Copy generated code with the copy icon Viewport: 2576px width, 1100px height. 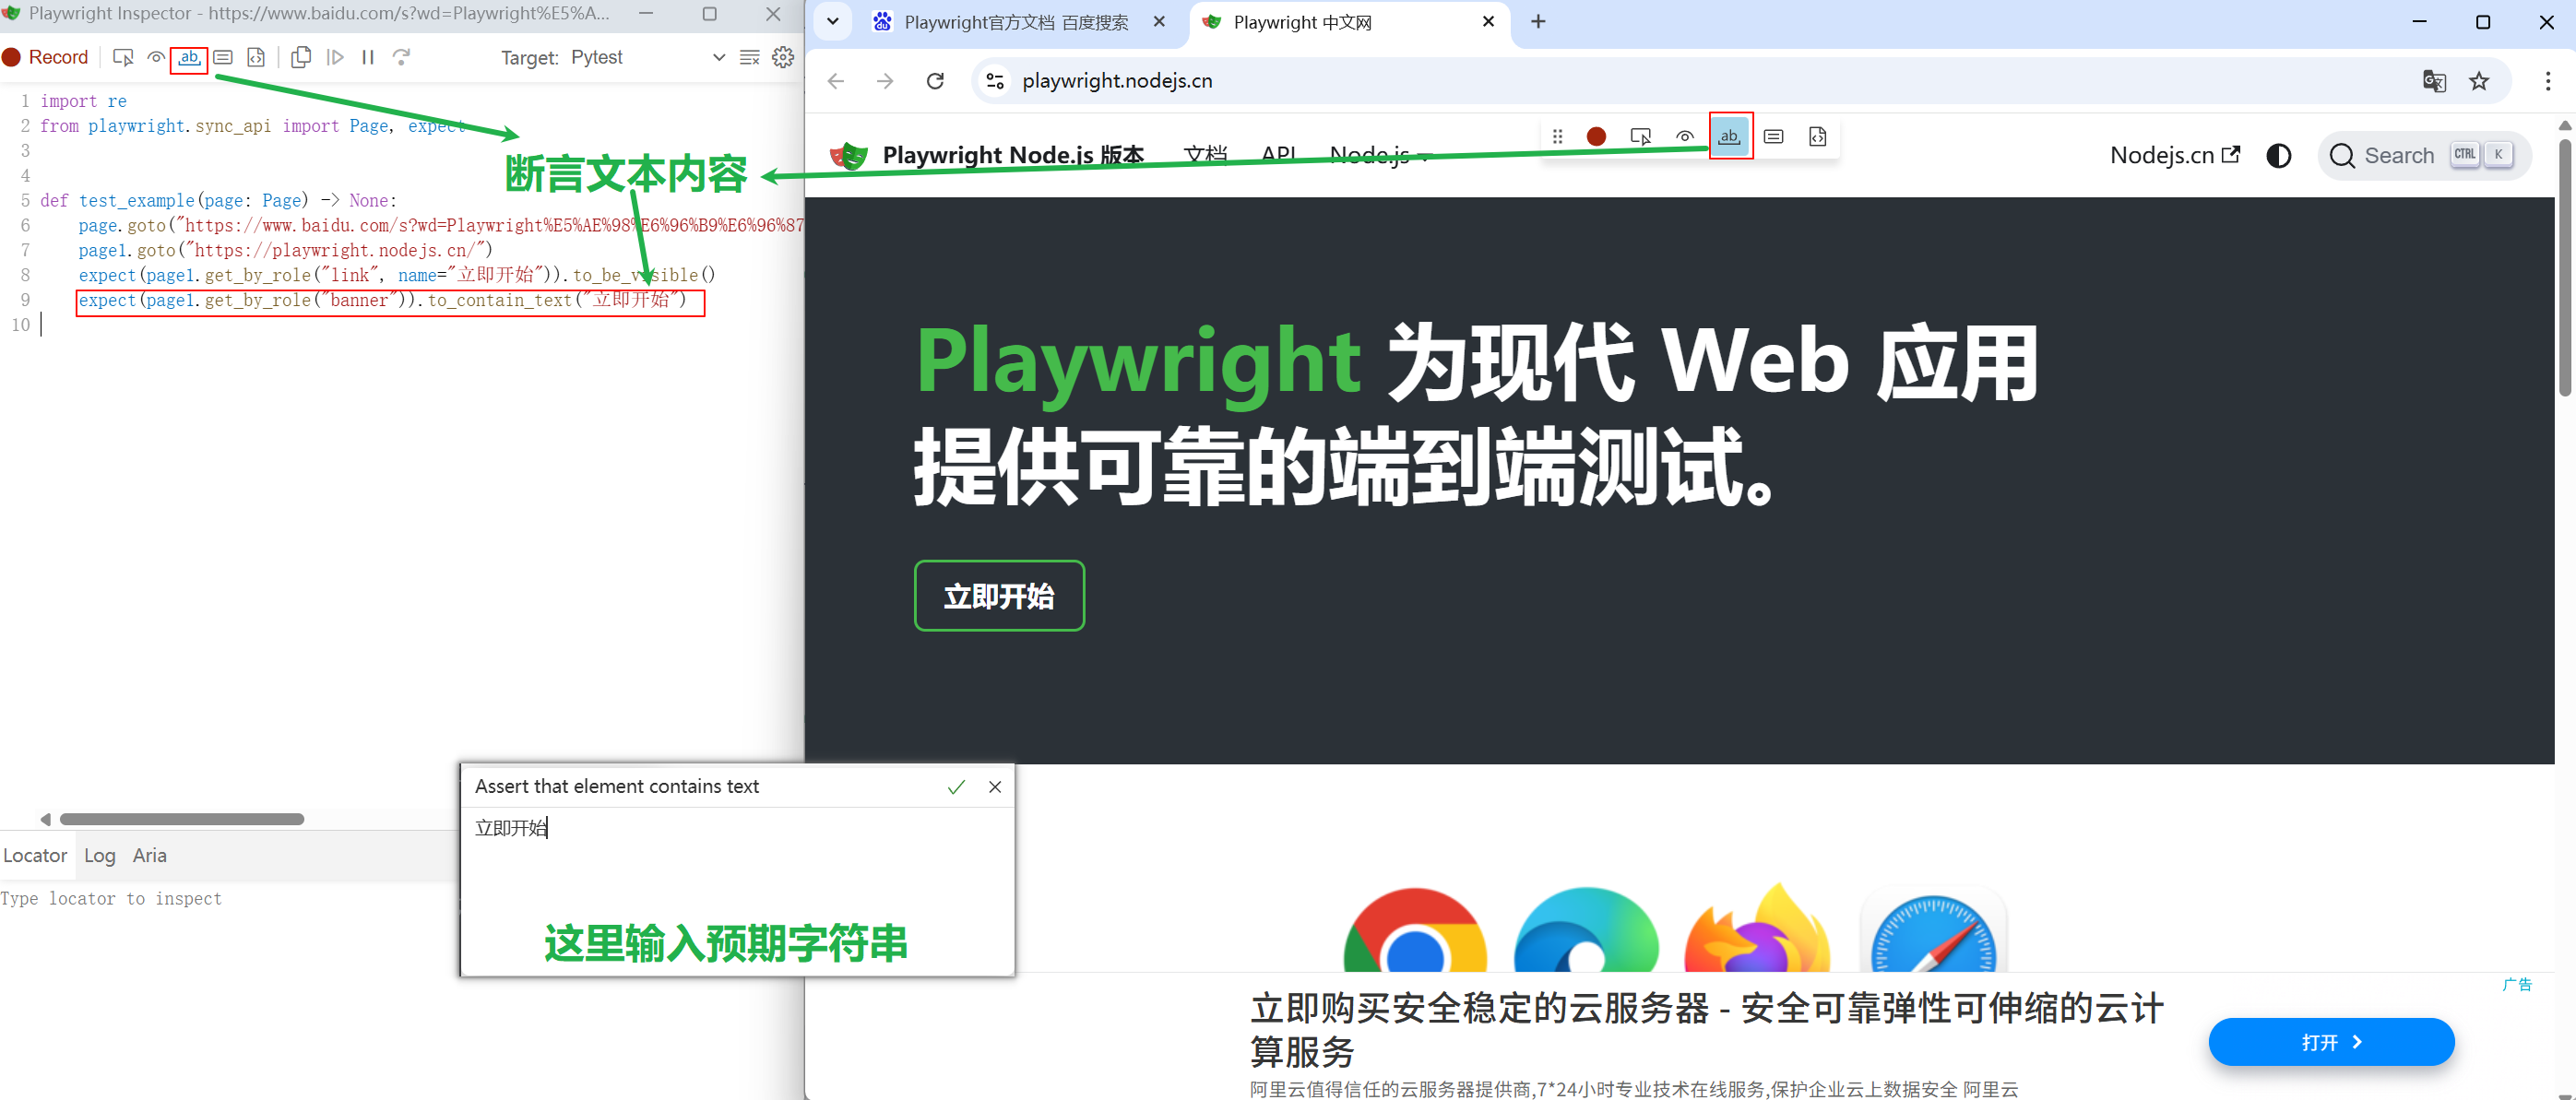301,57
